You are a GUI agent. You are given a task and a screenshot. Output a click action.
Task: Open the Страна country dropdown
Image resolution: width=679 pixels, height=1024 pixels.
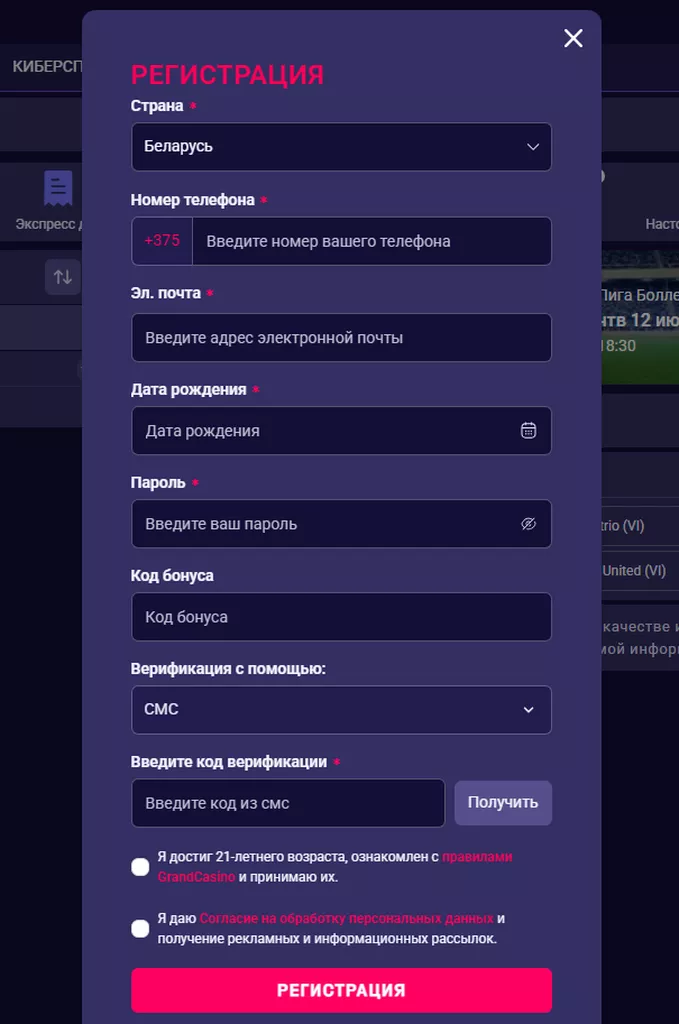pos(341,147)
